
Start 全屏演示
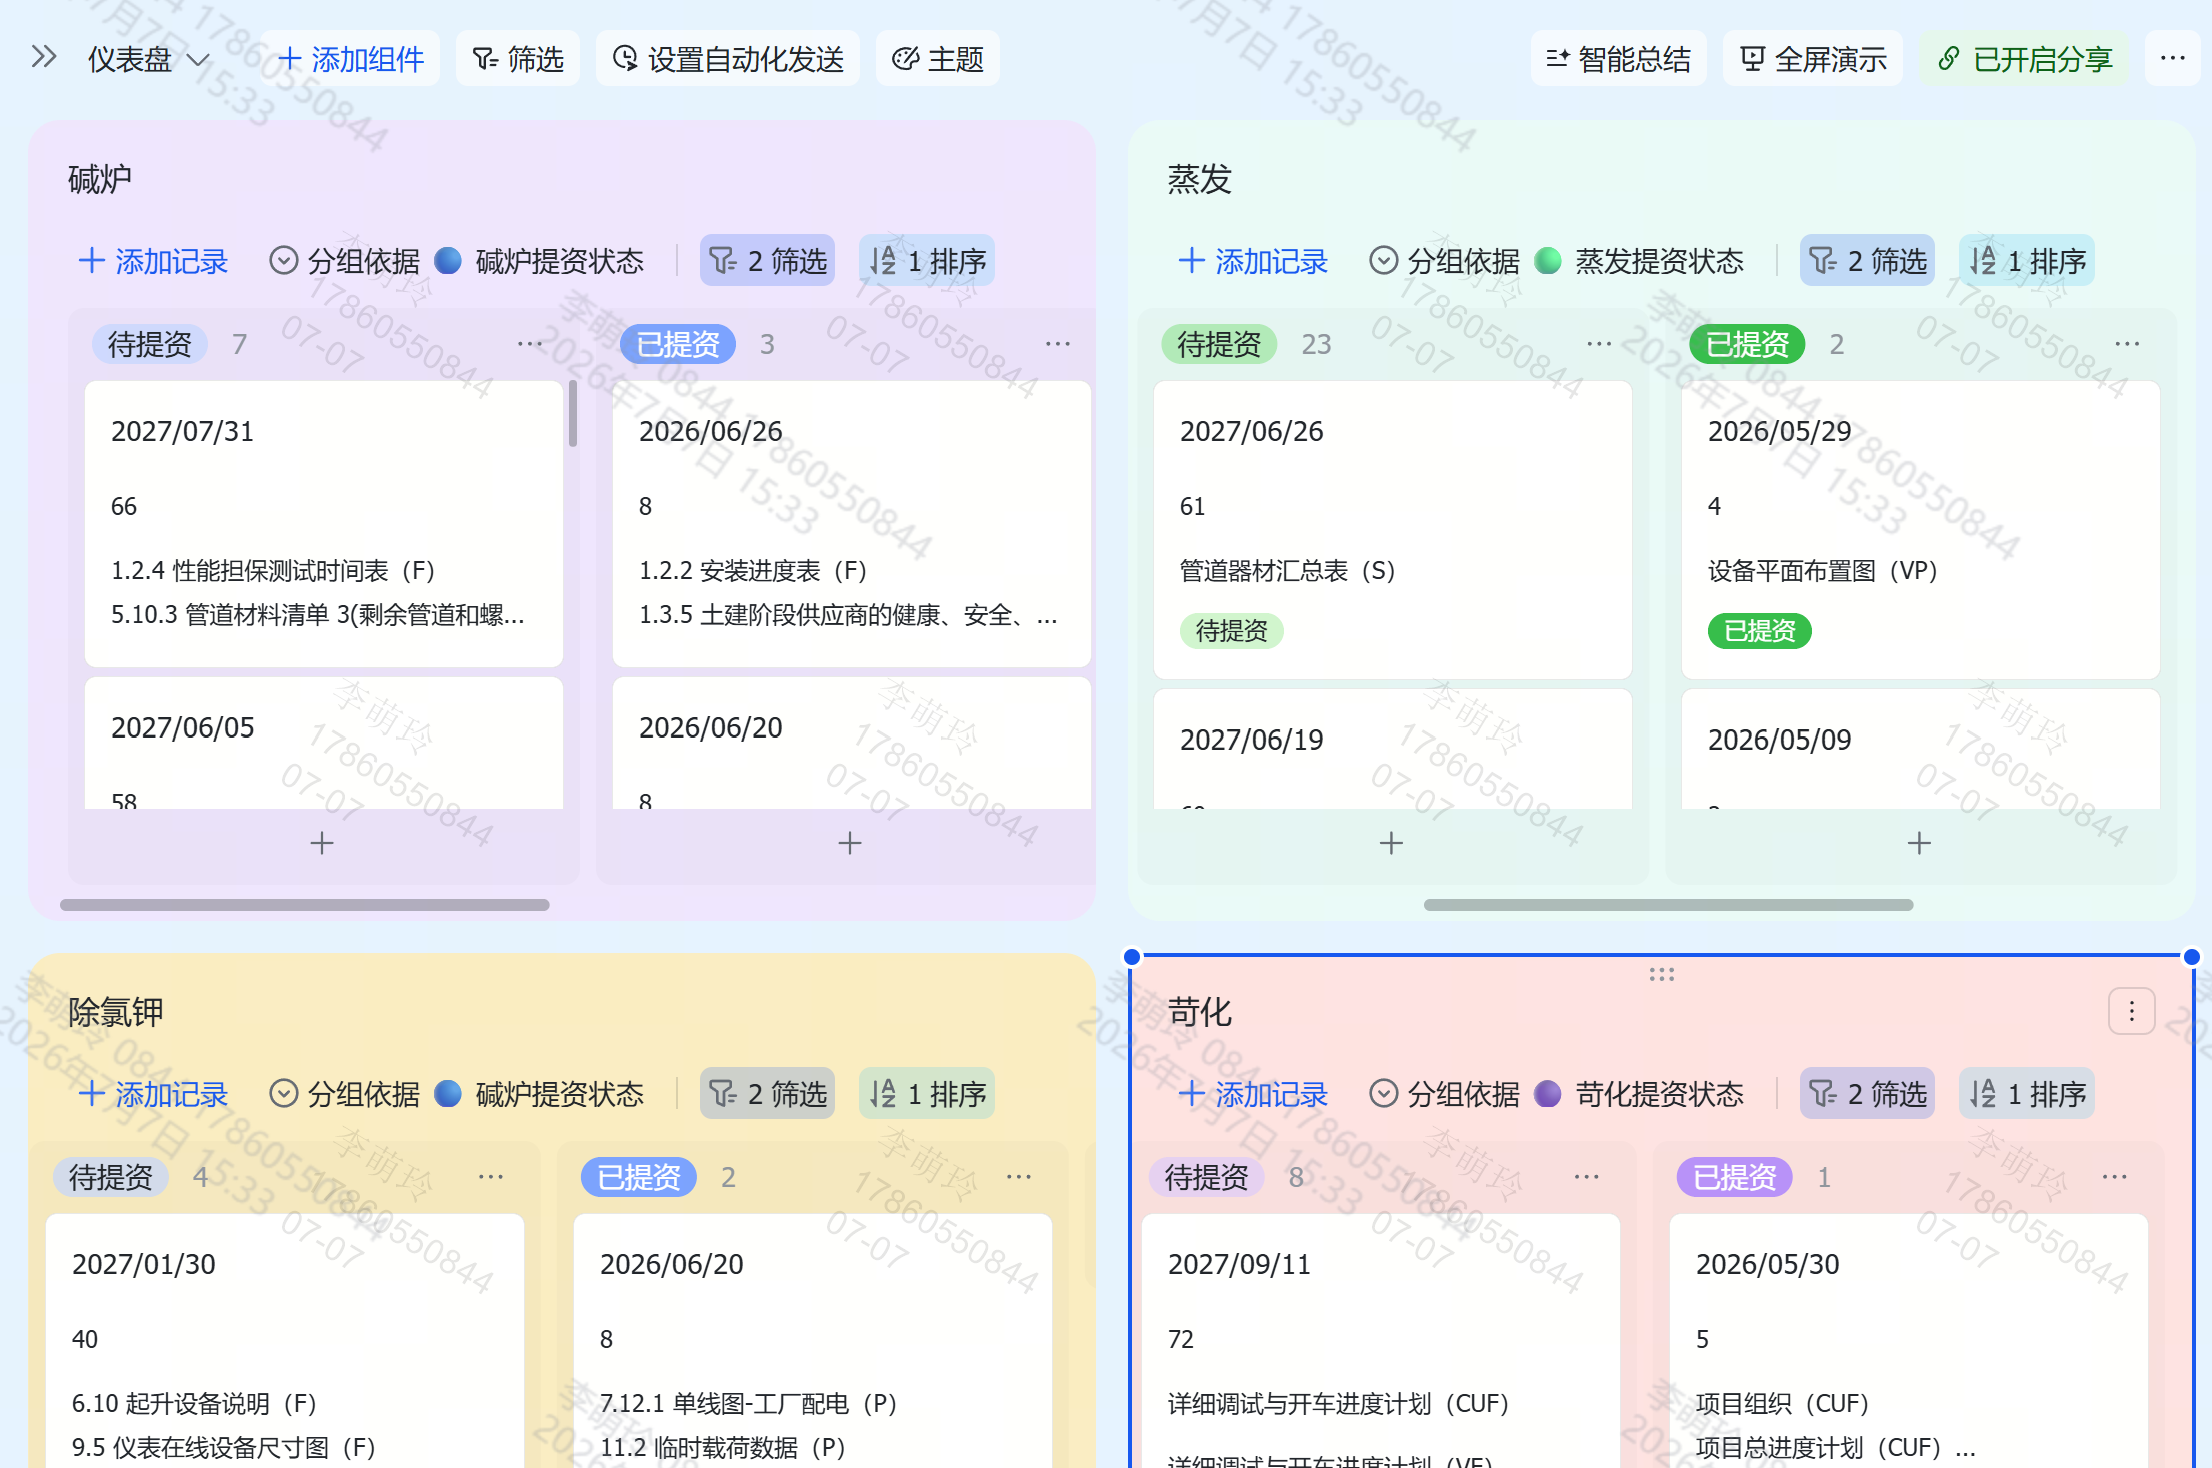(x=1813, y=59)
